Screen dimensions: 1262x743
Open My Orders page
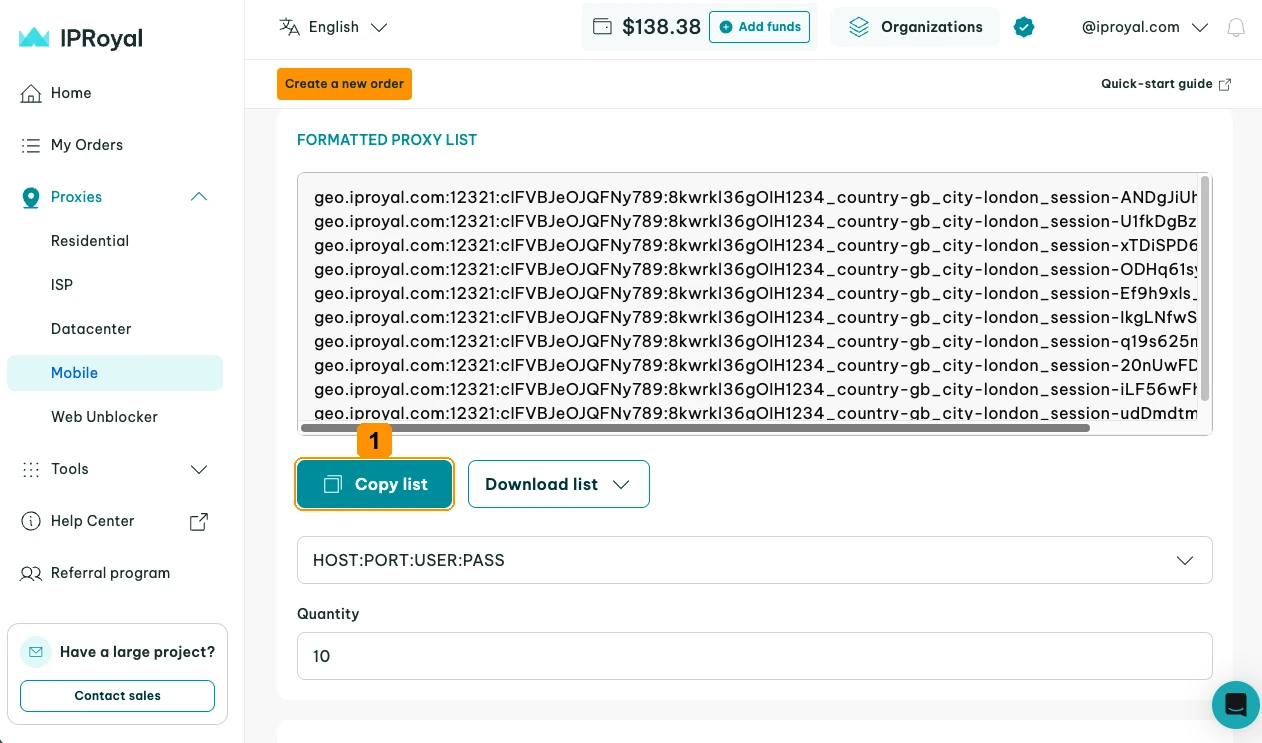coord(87,145)
